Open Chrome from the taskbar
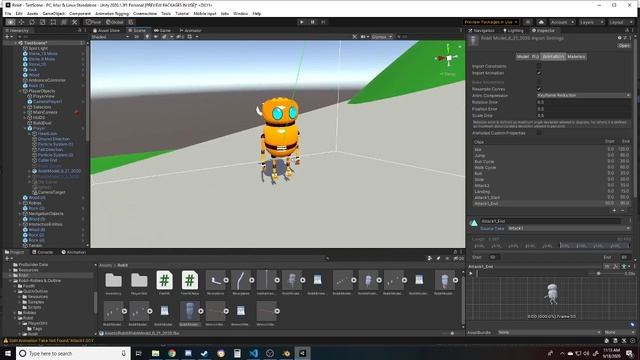Screen dimensions: 640x360 tap(172, 353)
